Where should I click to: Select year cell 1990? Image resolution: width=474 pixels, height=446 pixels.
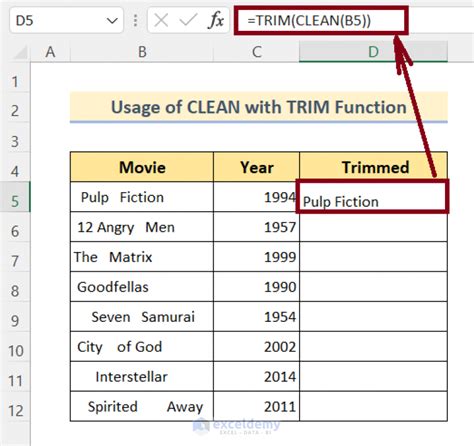point(256,287)
